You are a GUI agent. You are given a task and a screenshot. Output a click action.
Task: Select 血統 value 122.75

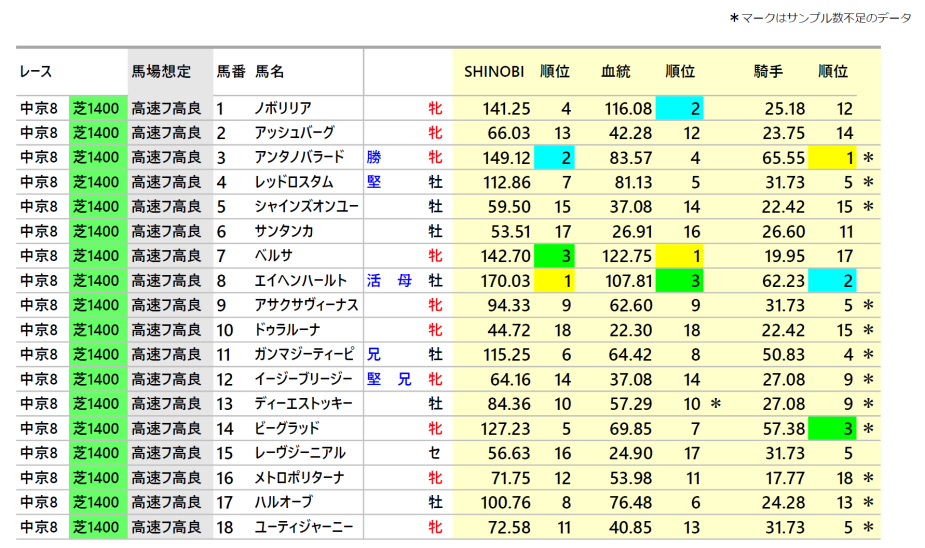628,256
